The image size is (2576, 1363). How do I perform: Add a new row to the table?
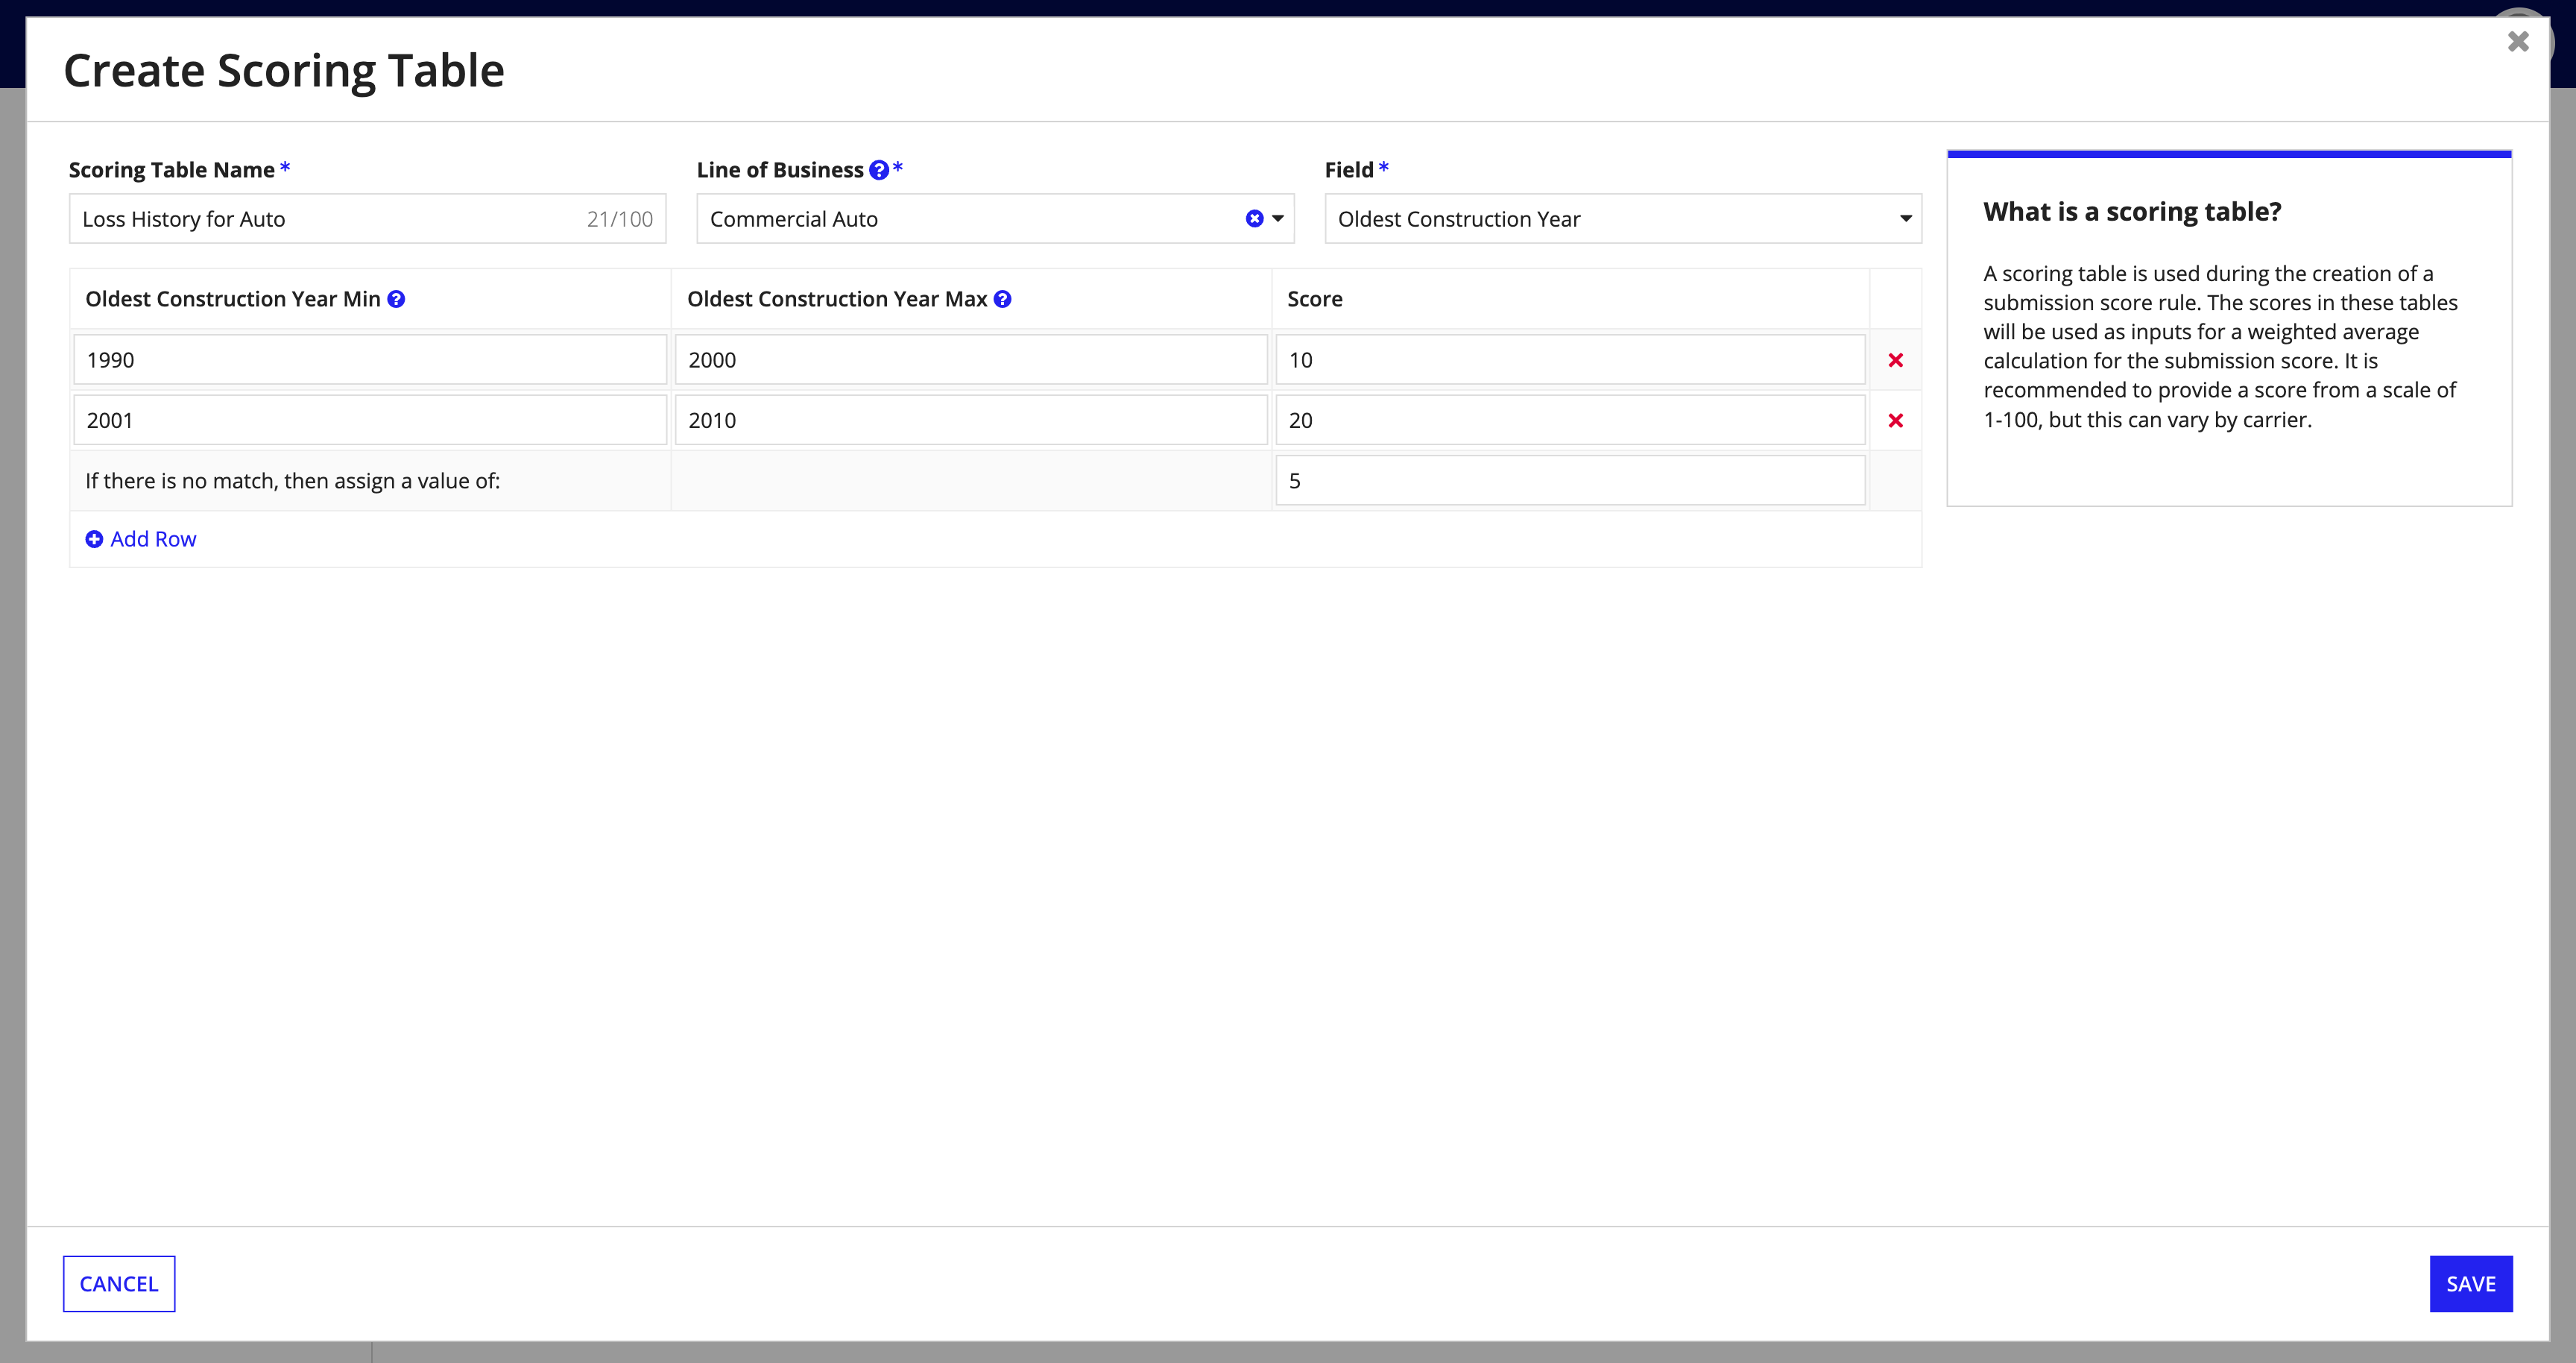(141, 539)
